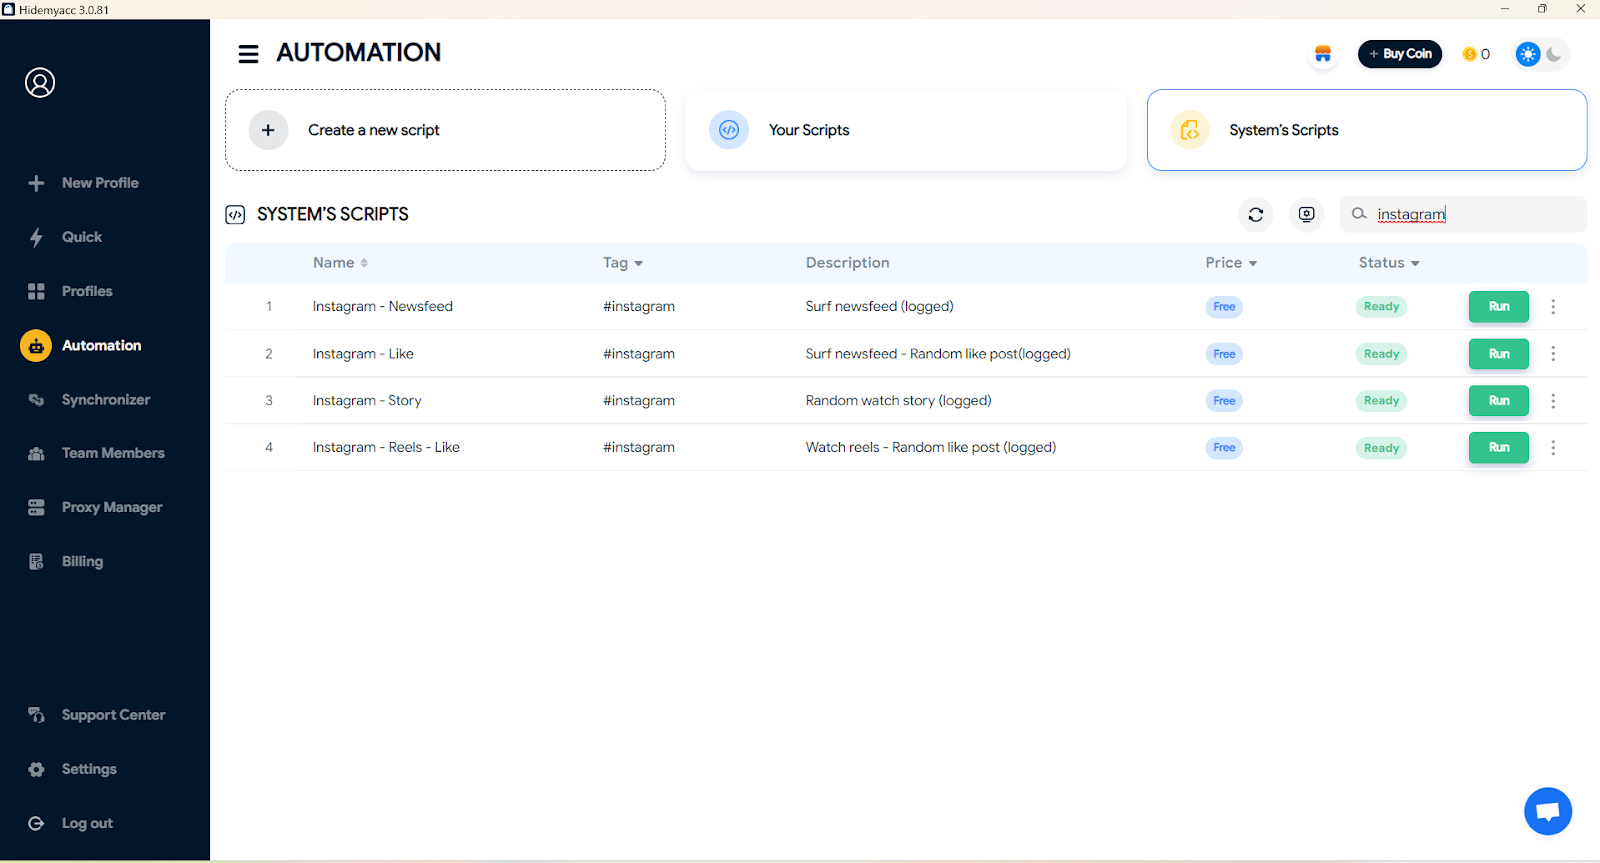Expand the Tag filter dropdown

[x=623, y=263]
